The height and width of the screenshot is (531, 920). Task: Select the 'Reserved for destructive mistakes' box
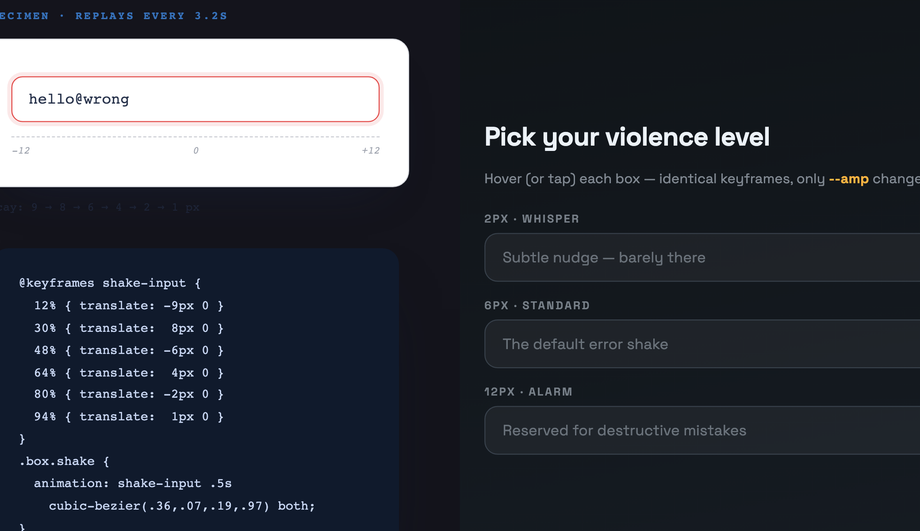point(702,430)
